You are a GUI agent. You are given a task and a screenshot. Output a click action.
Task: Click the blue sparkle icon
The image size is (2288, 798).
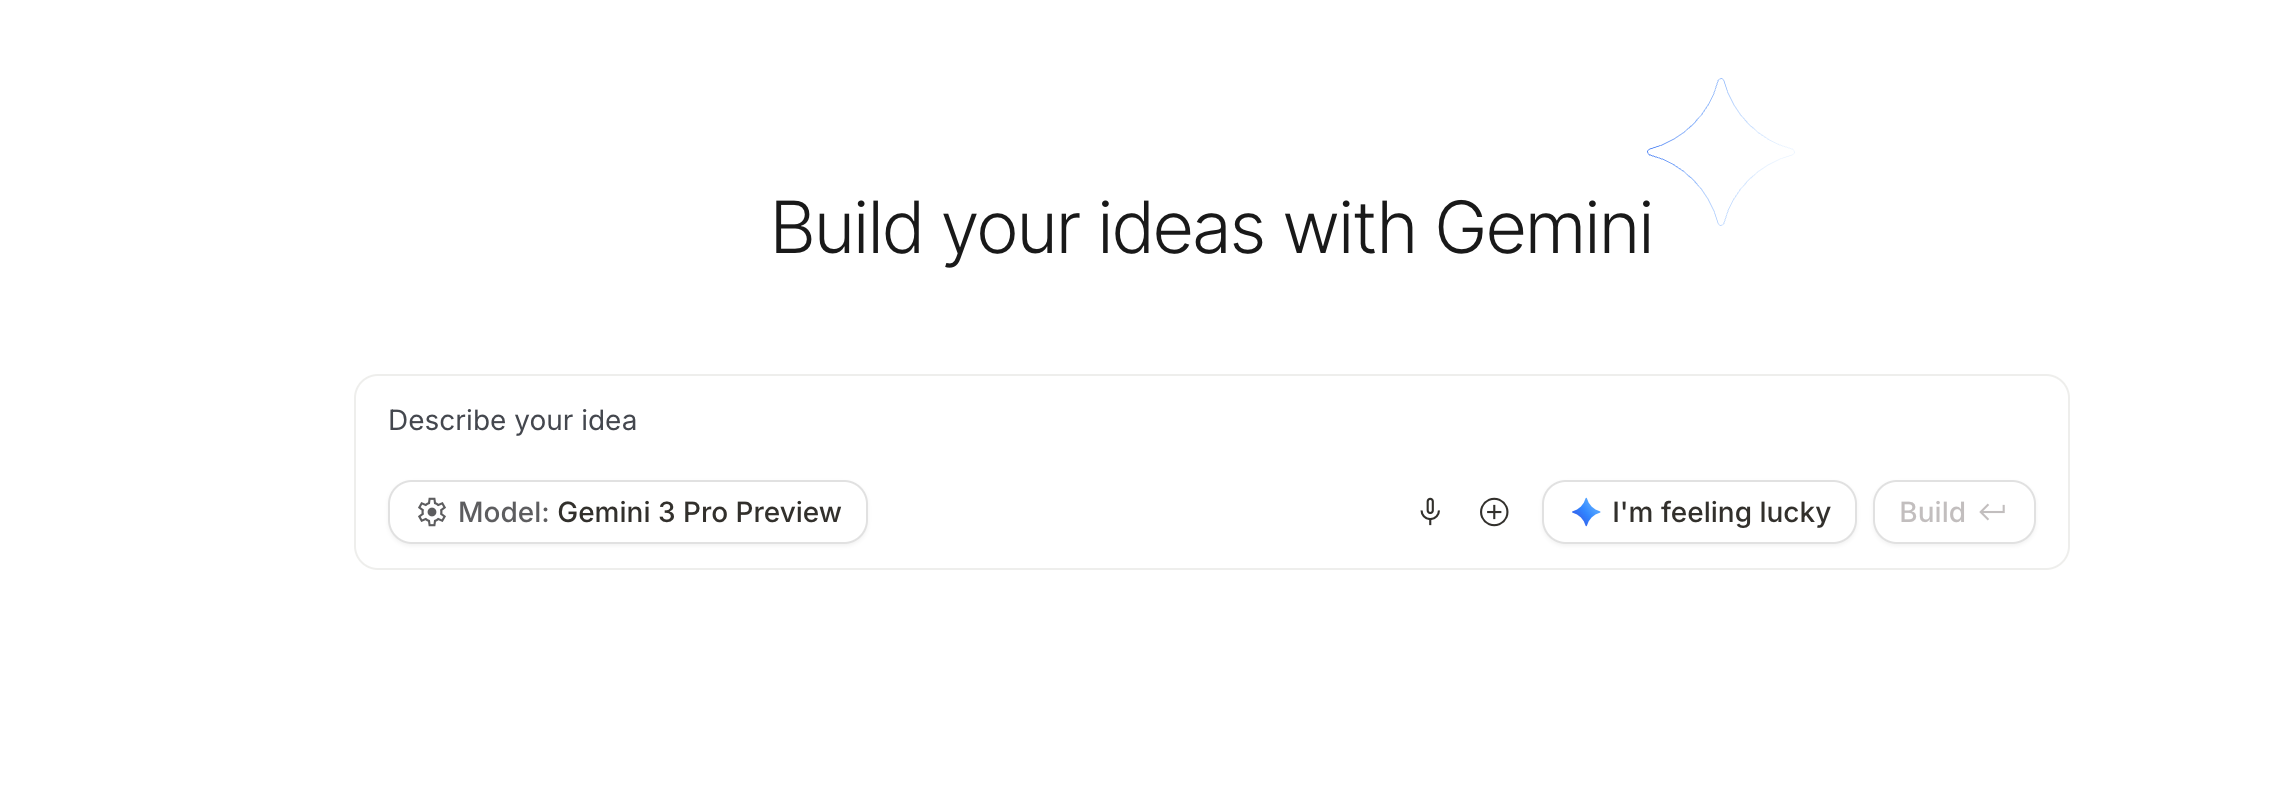(x=1585, y=512)
